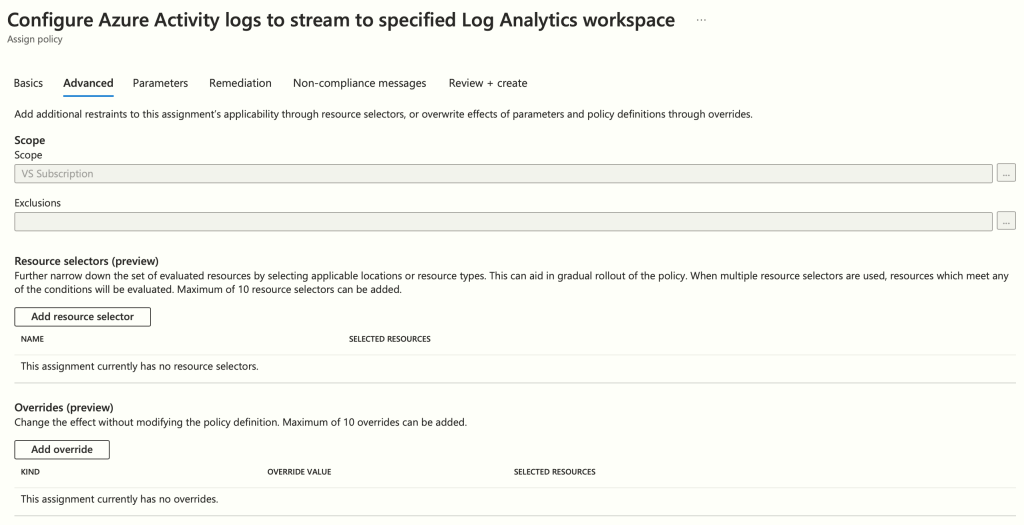
Task: Go to the Parameters tab
Action: 160,83
